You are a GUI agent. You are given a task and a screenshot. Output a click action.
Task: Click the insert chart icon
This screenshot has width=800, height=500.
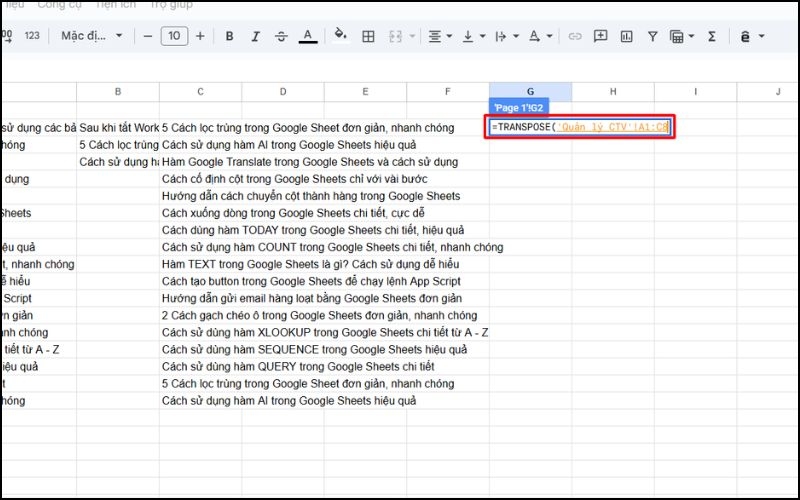point(626,36)
